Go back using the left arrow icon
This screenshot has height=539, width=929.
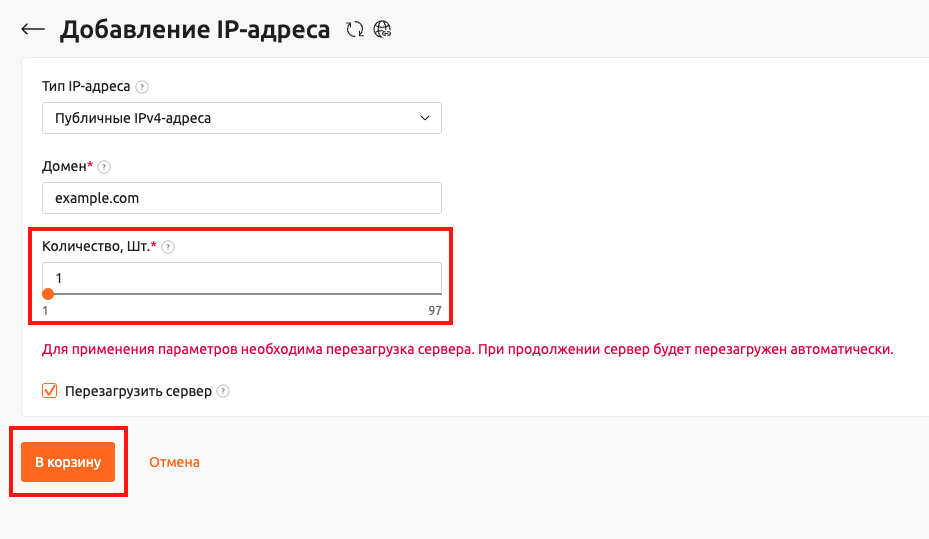coord(32,30)
